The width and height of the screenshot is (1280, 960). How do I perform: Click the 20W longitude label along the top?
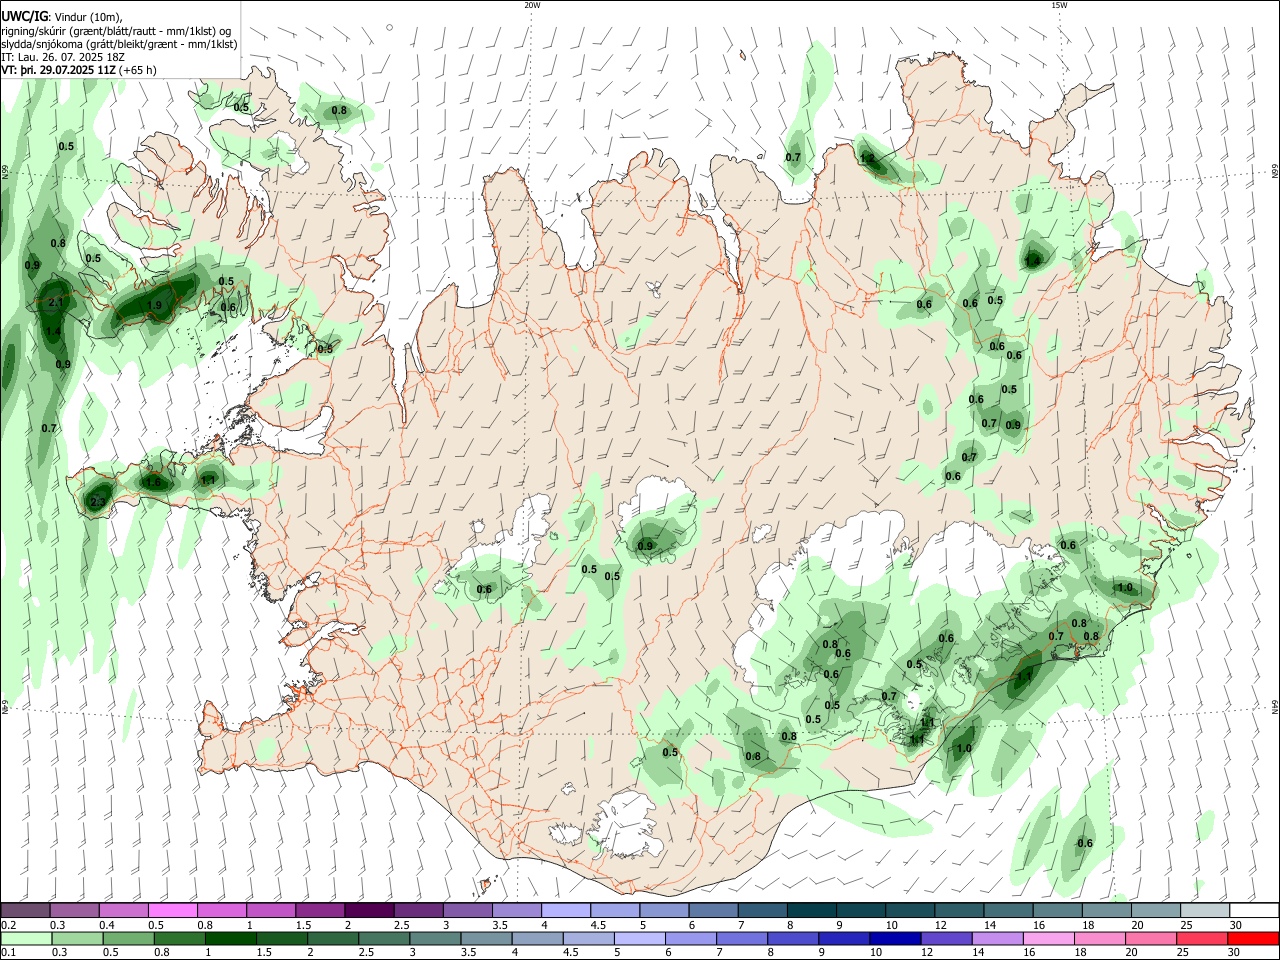(532, 5)
